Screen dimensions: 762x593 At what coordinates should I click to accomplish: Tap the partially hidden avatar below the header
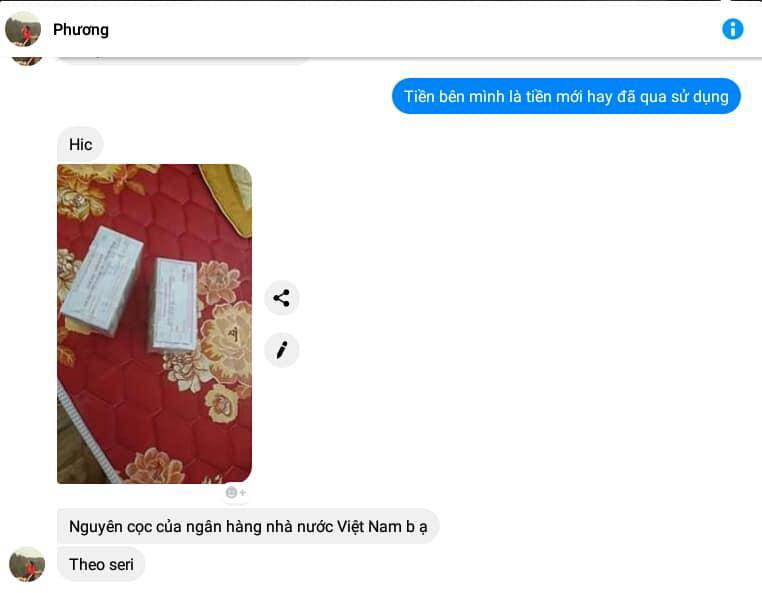tap(27, 61)
